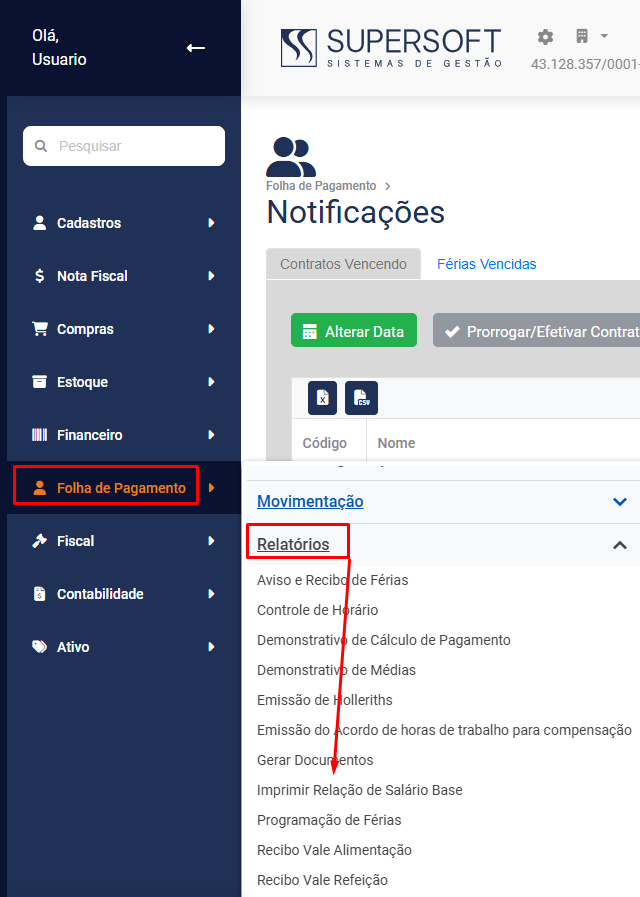Screen dimensions: 640x897
Task: Open the Emissão de Holleriths report
Action: coord(325,700)
